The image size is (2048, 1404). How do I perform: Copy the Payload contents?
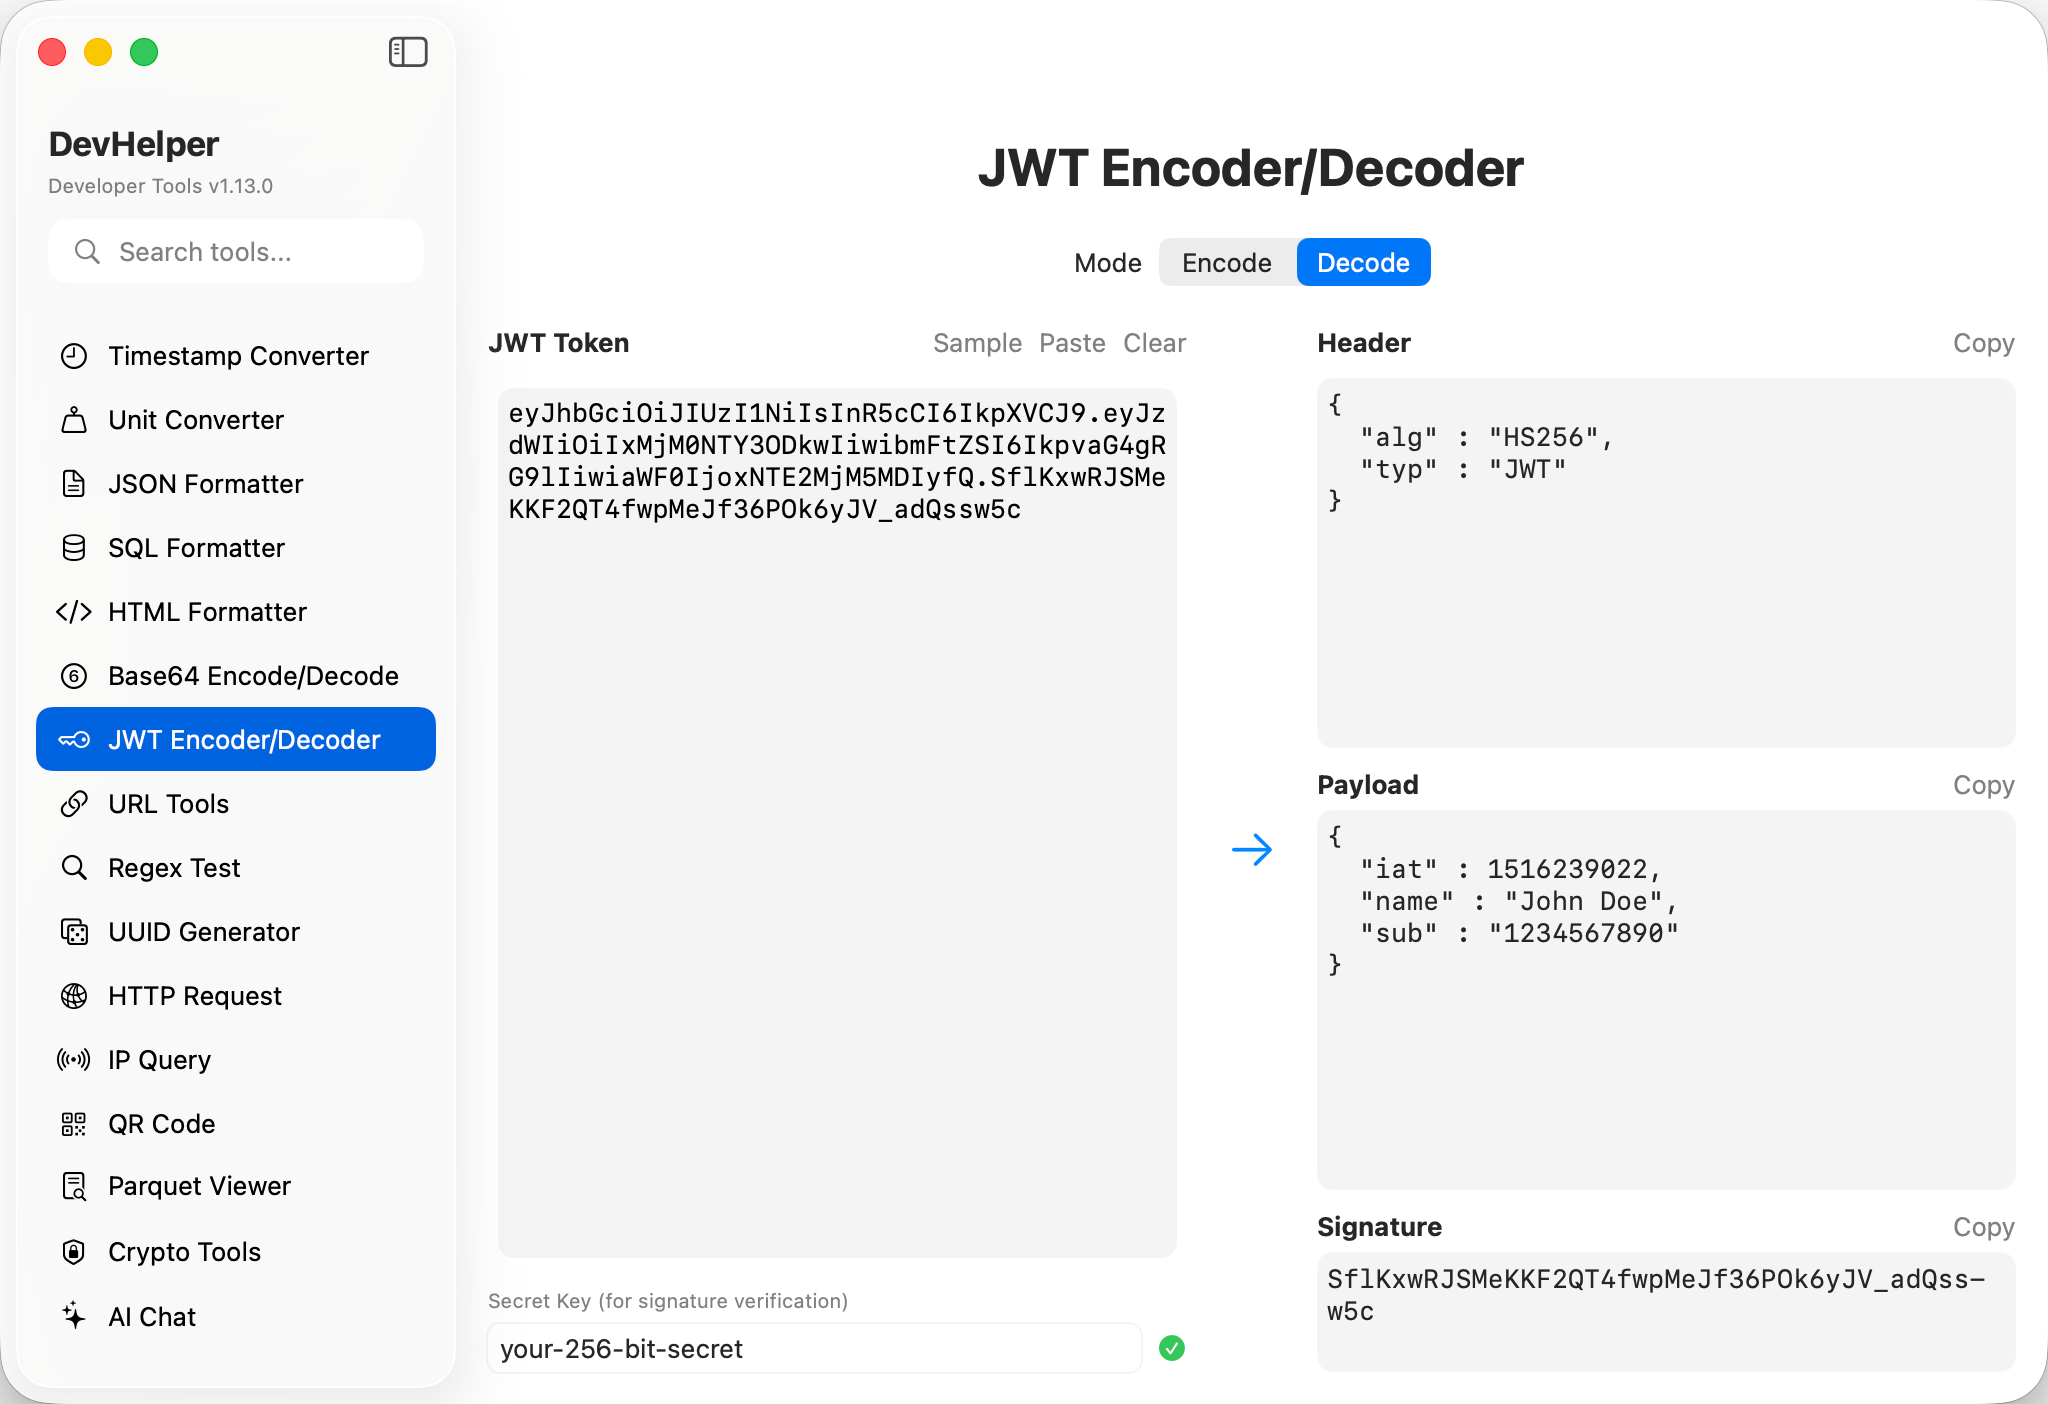point(1983,785)
